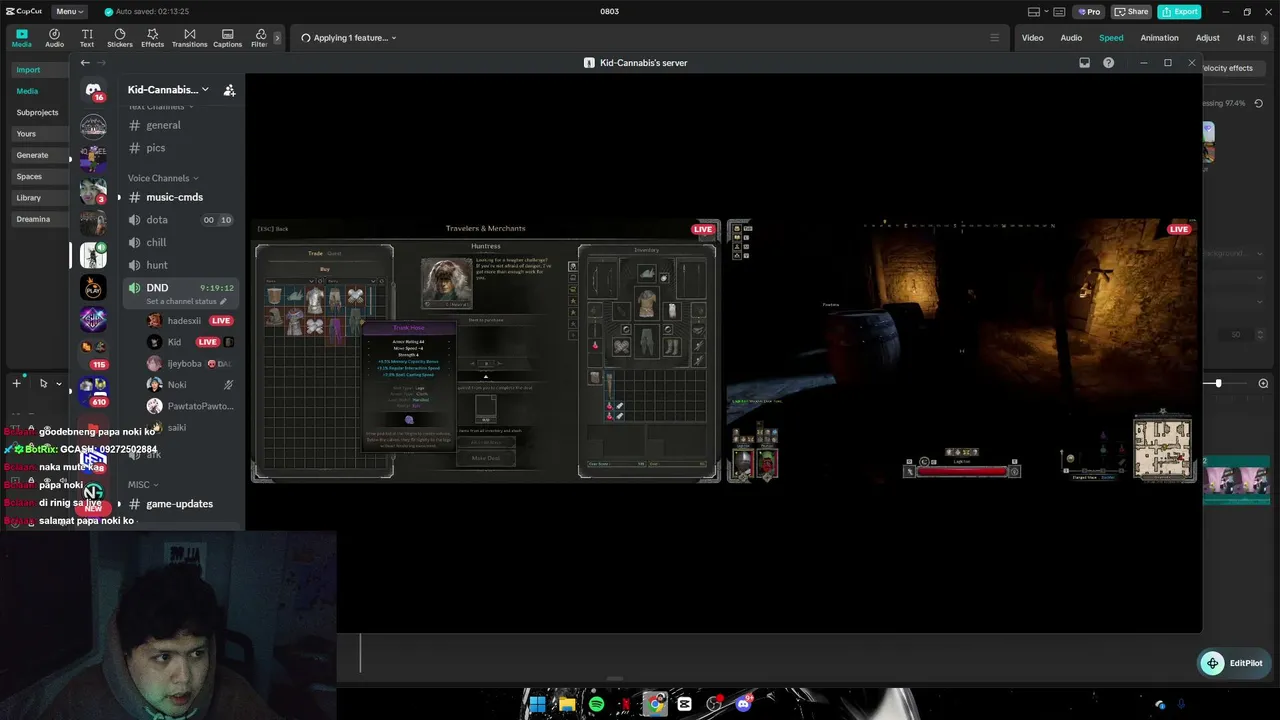Open the CapCut Menu dropdown
The width and height of the screenshot is (1280, 720).
(69, 11)
